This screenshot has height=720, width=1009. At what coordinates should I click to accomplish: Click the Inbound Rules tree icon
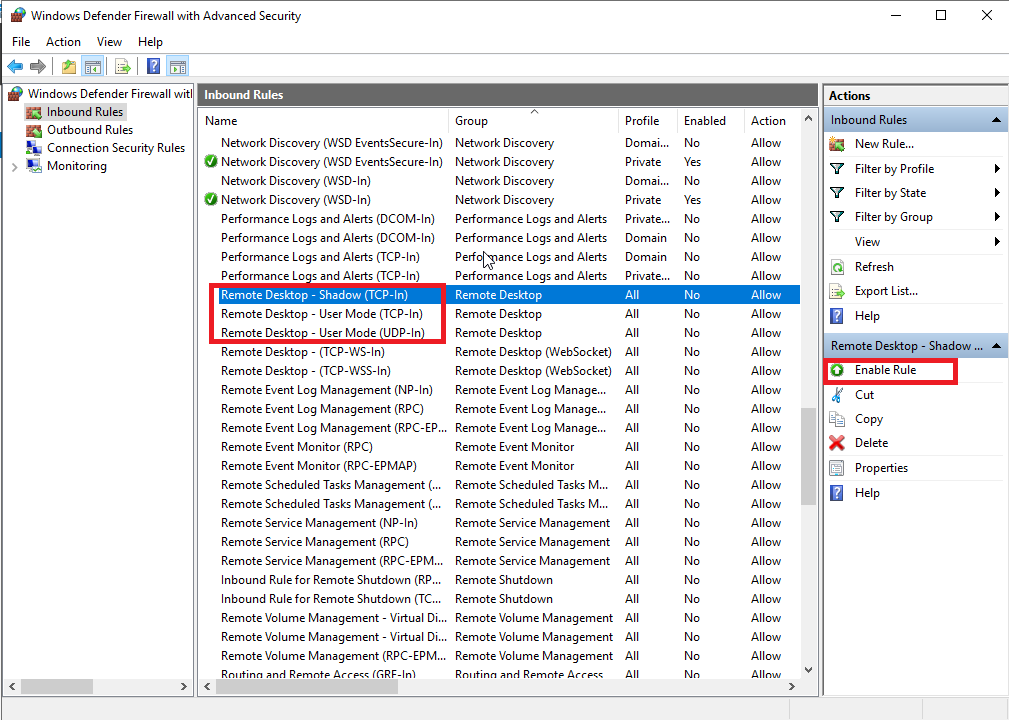coord(33,113)
